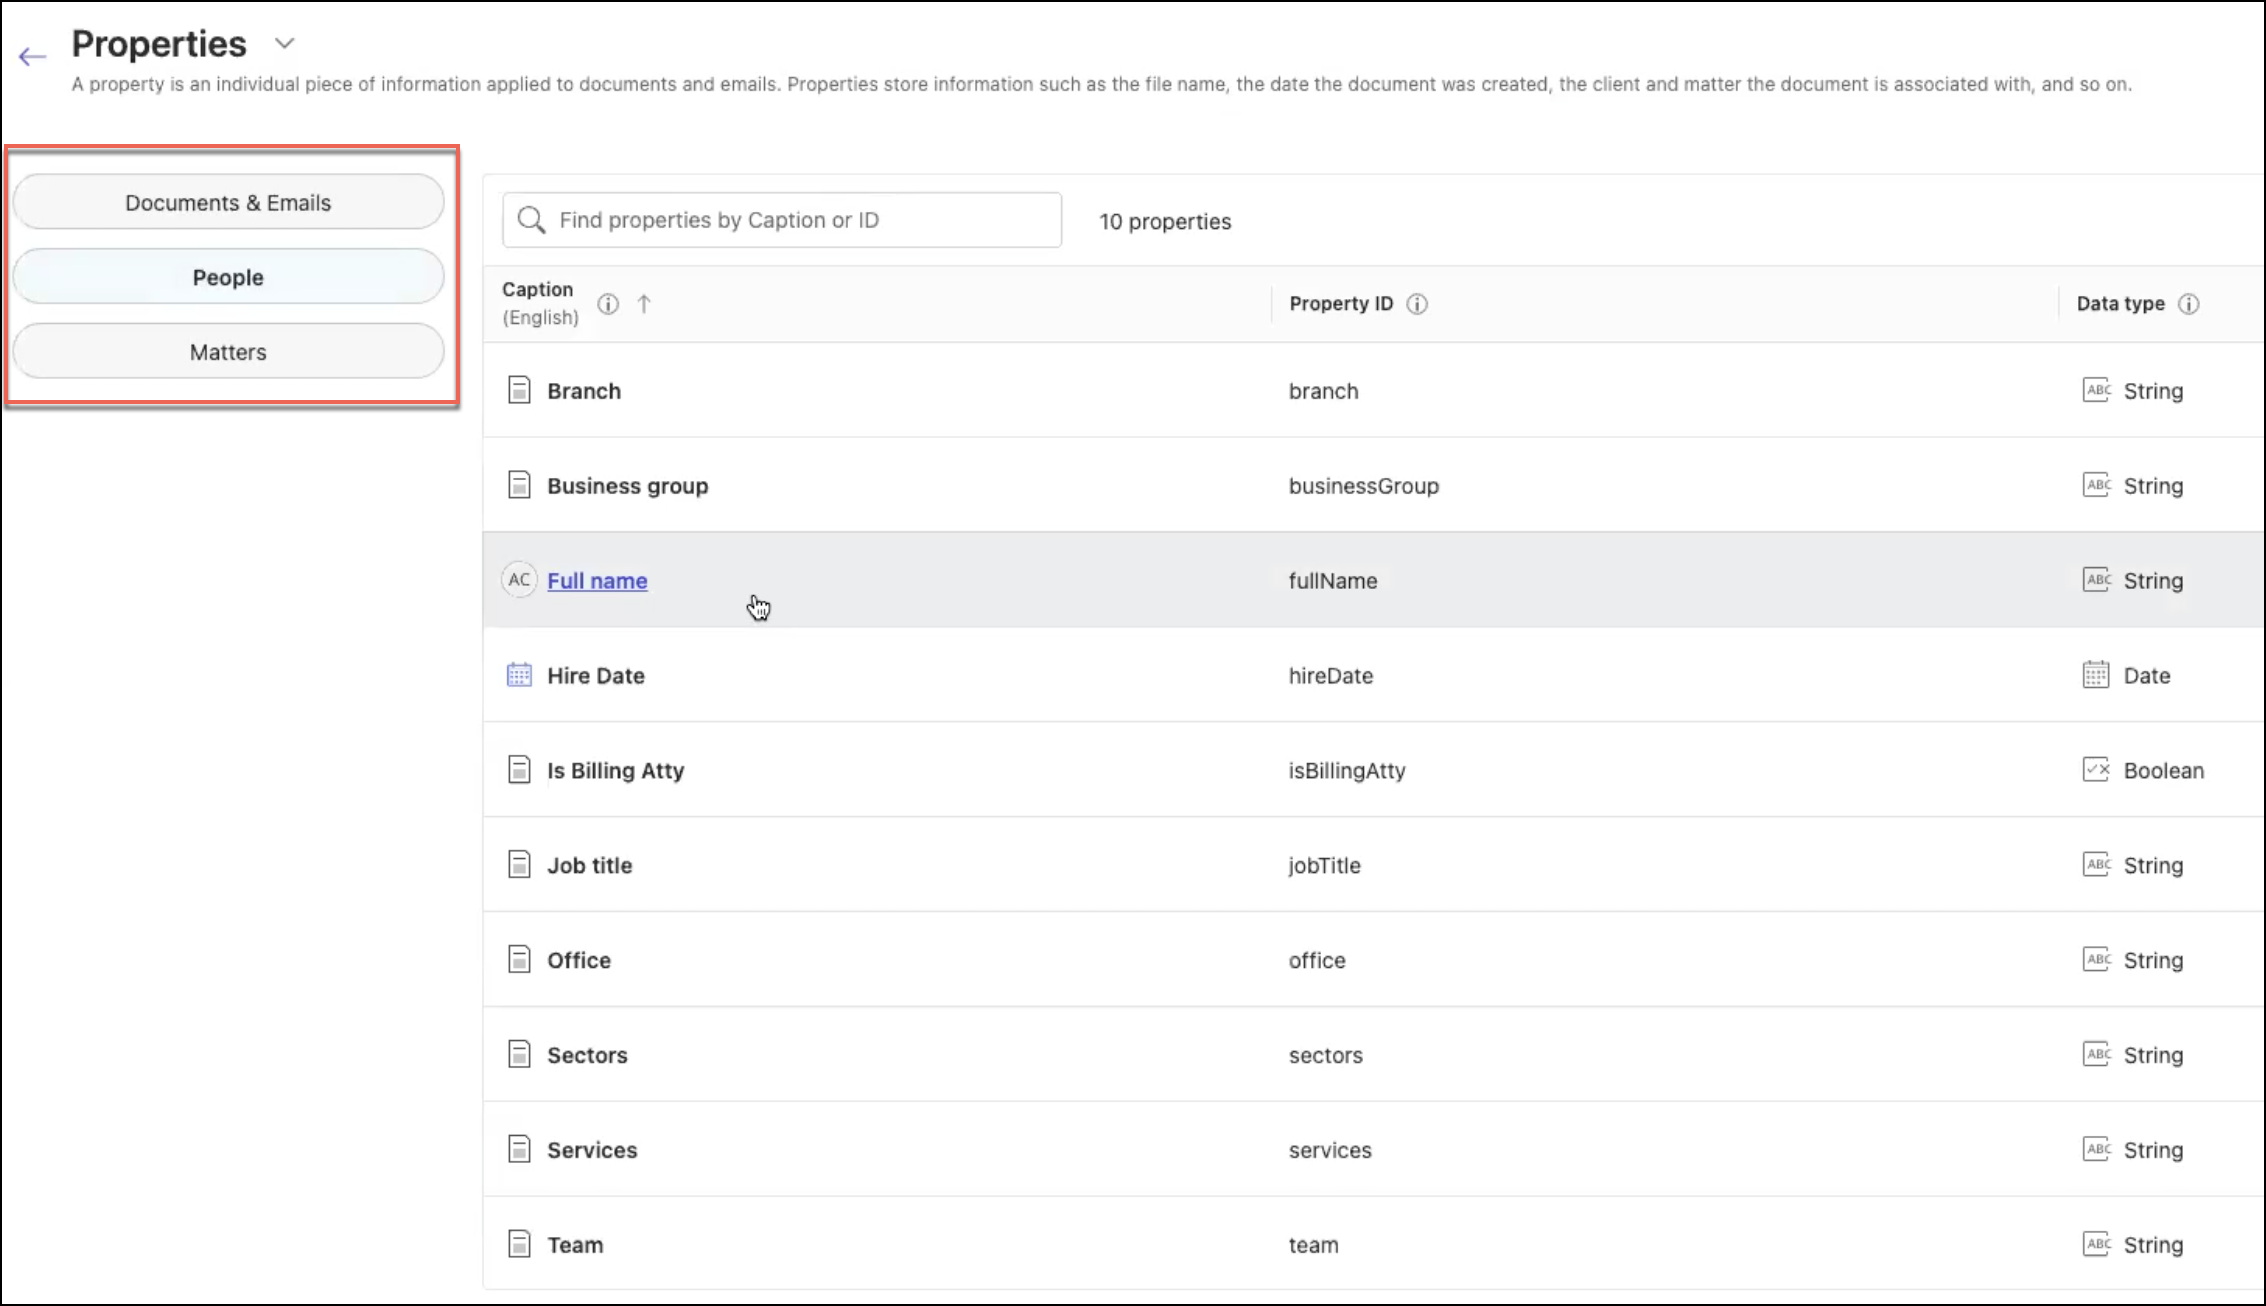
Task: Open the Team property row
Action: click(575, 1245)
